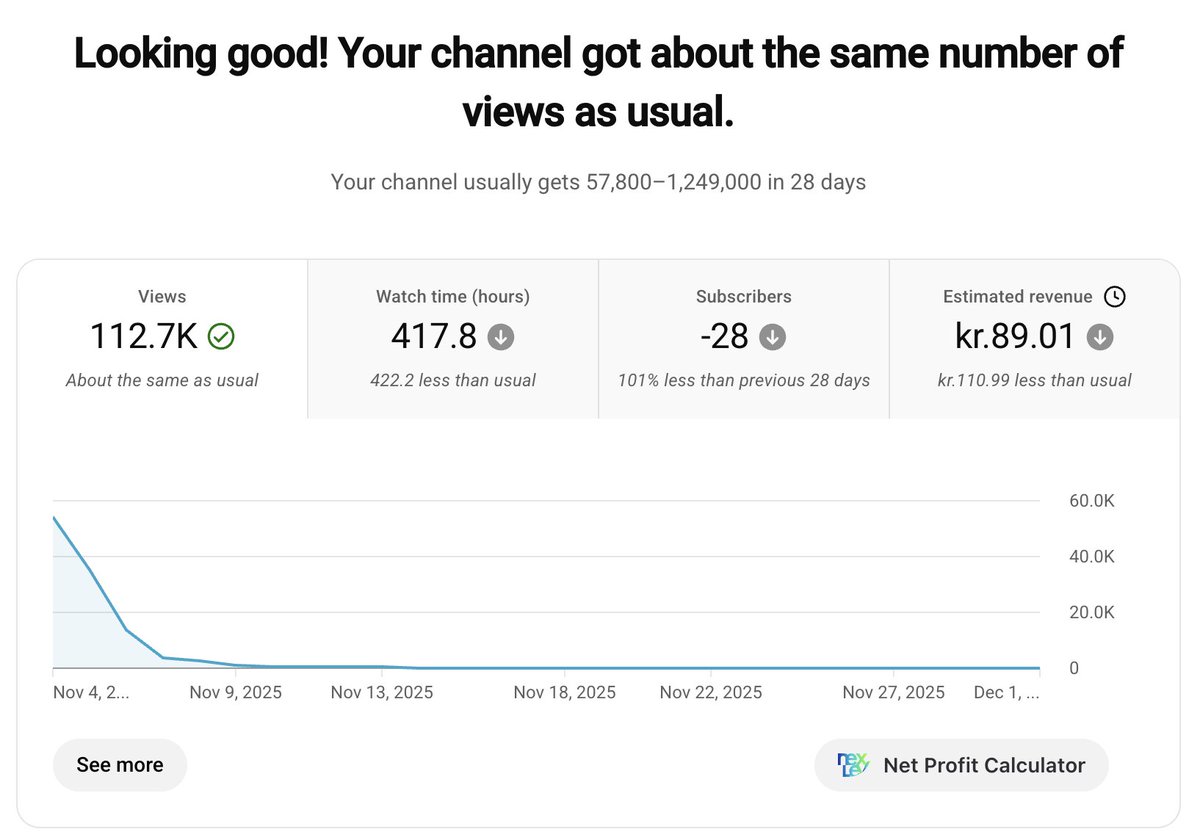Click the 417.8 watch time value
This screenshot has width=1200, height=840.
tap(434, 337)
